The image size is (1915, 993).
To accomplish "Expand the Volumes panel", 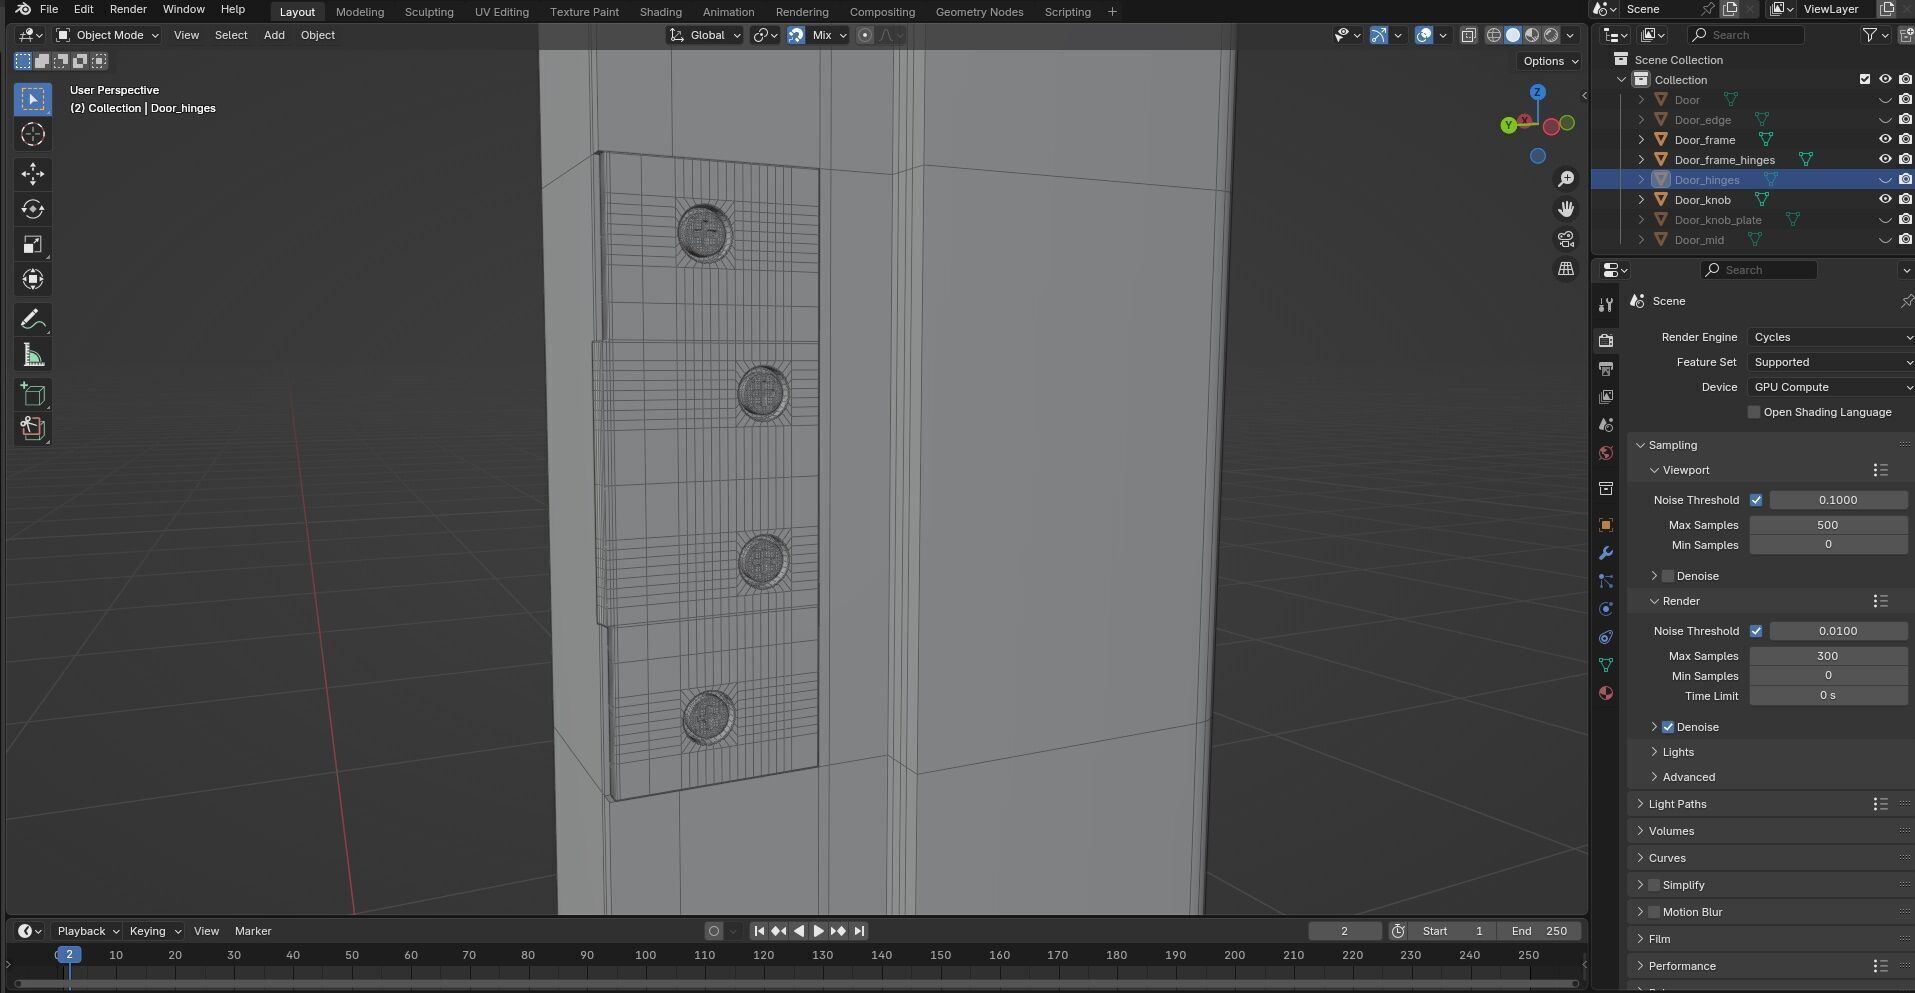I will (1671, 831).
